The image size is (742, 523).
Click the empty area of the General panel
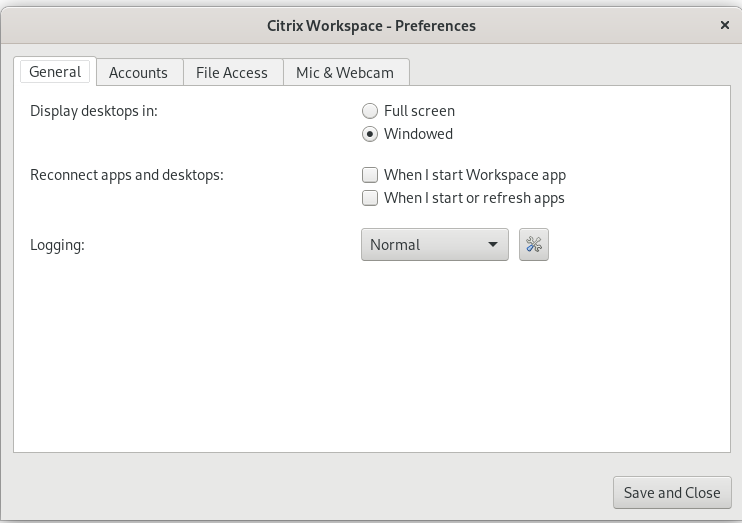(x=371, y=360)
